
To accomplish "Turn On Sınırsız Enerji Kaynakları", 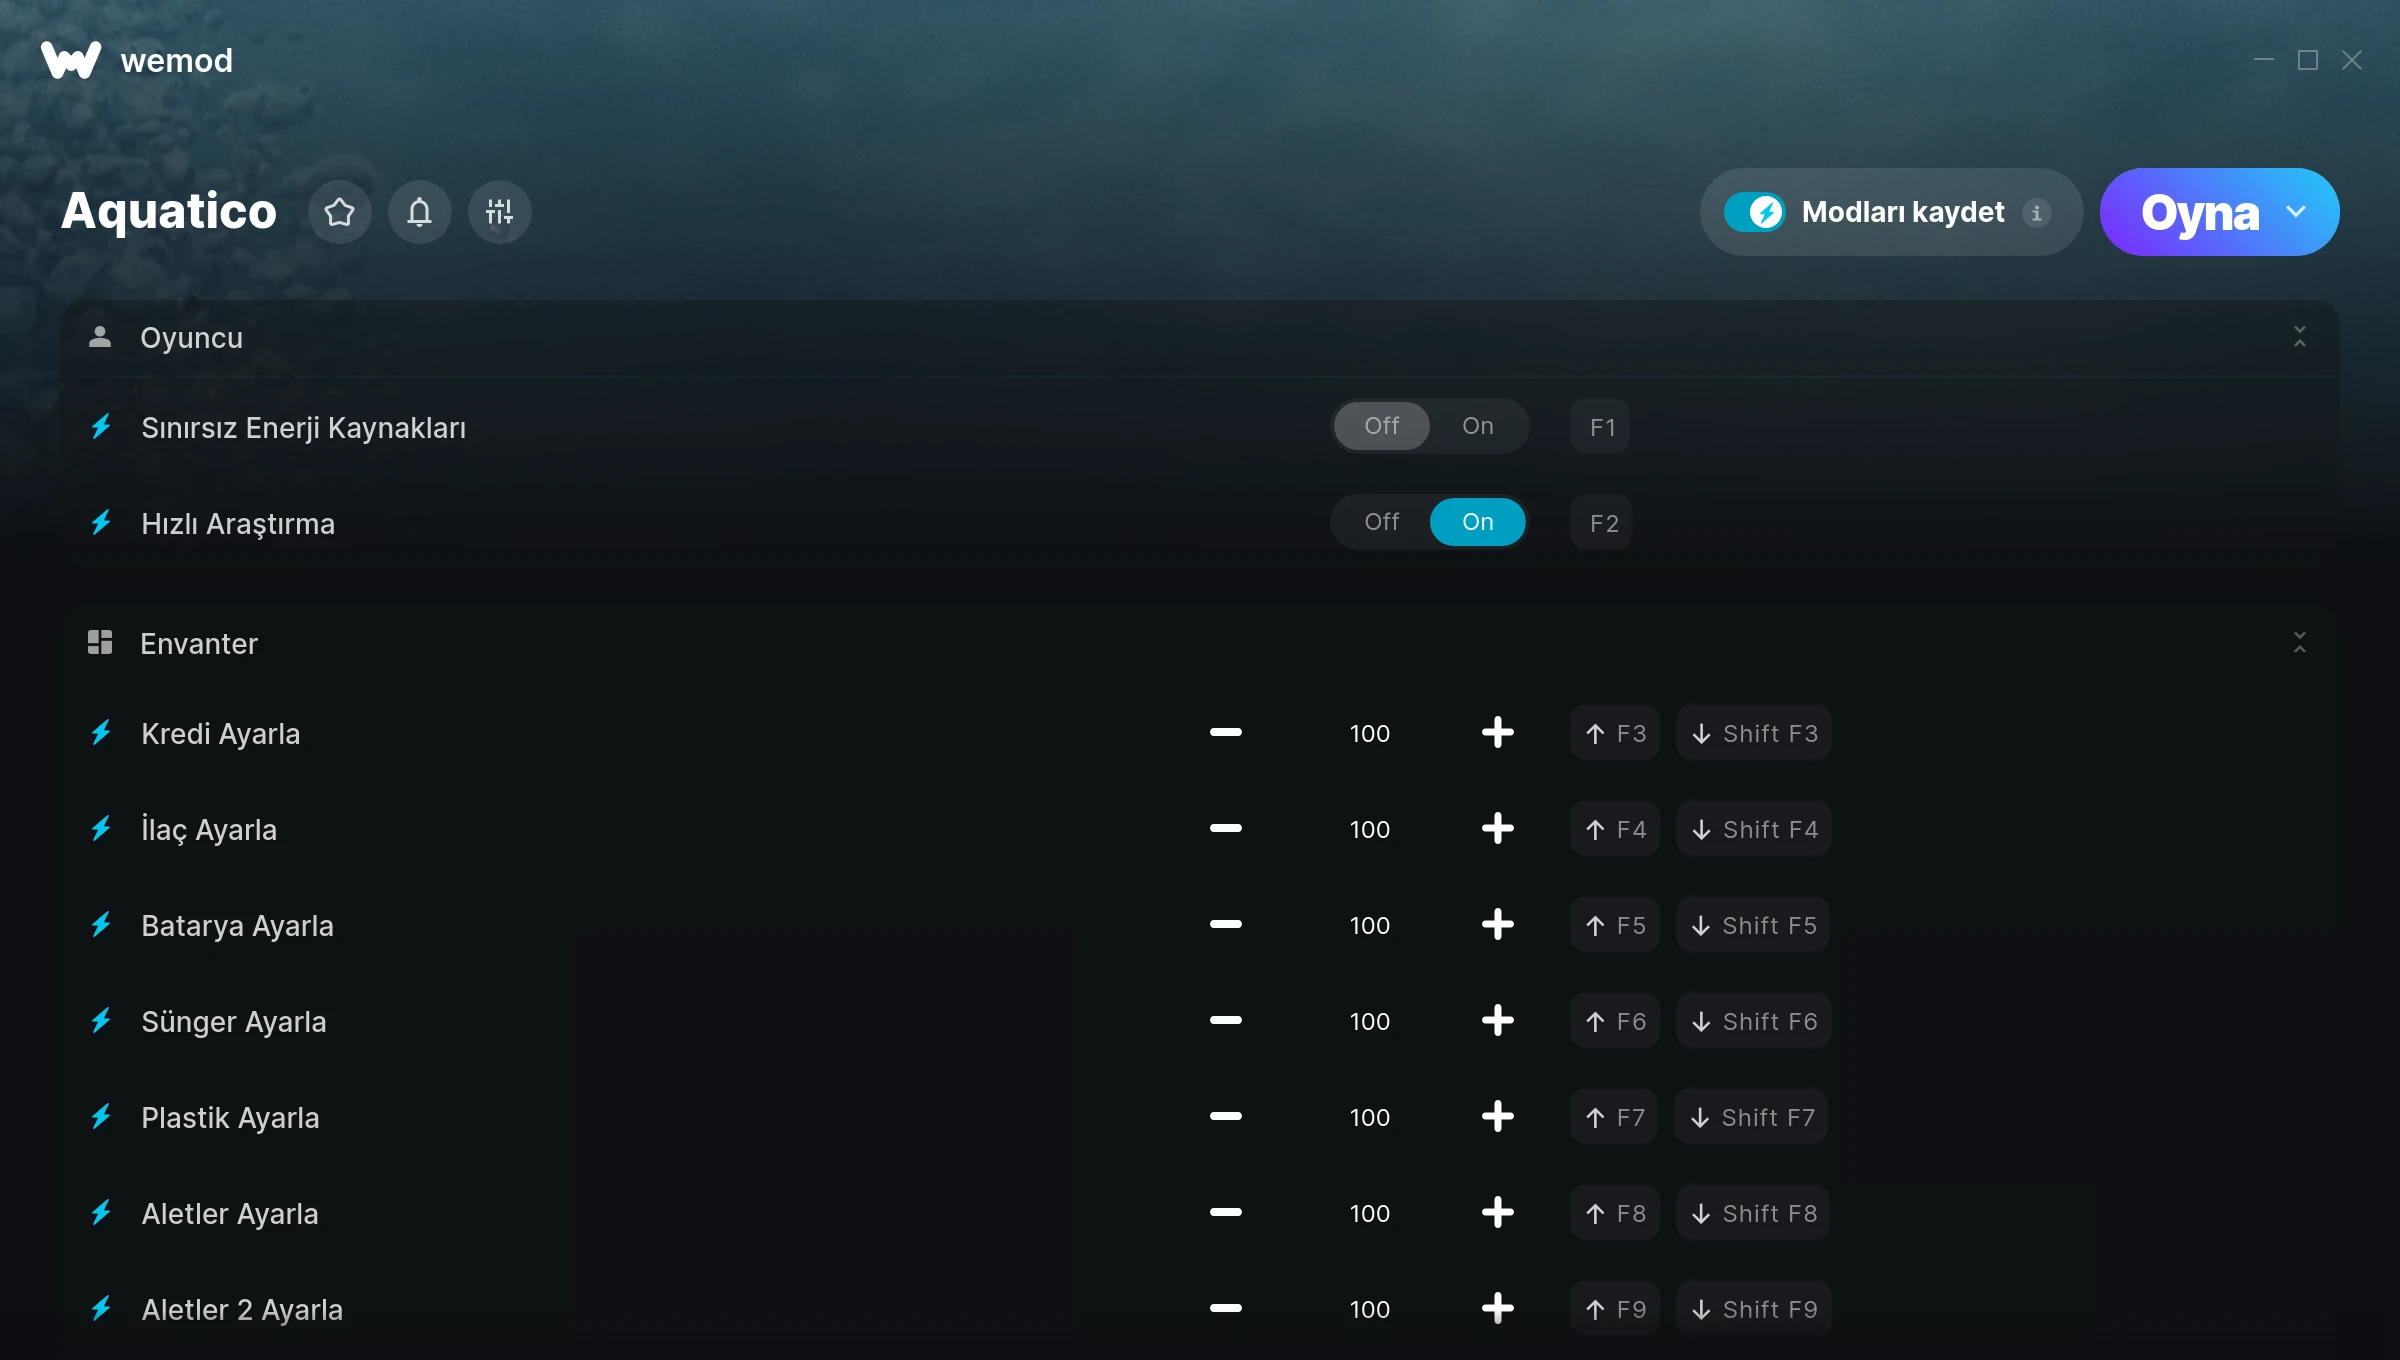I will pyautogui.click(x=1477, y=426).
